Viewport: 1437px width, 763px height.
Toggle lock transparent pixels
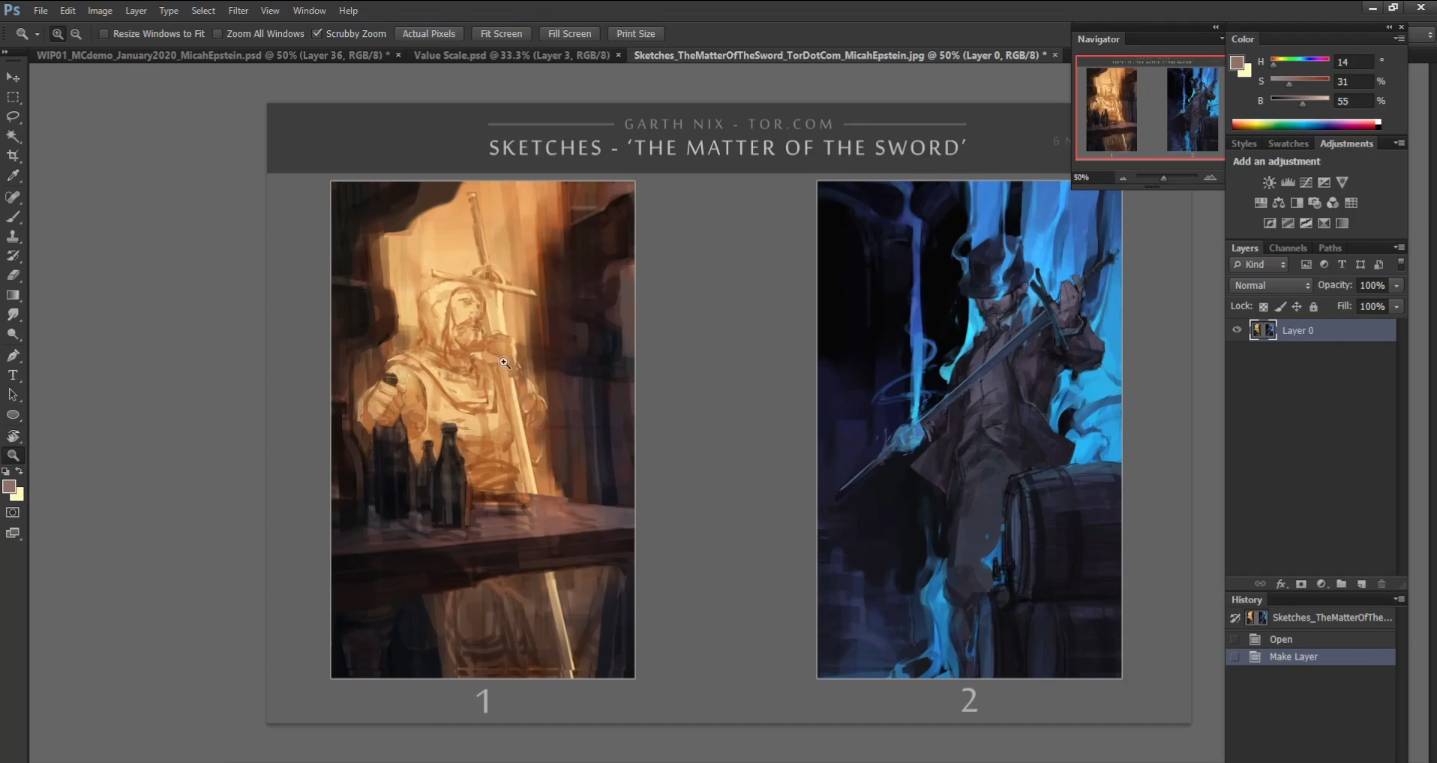point(1263,307)
